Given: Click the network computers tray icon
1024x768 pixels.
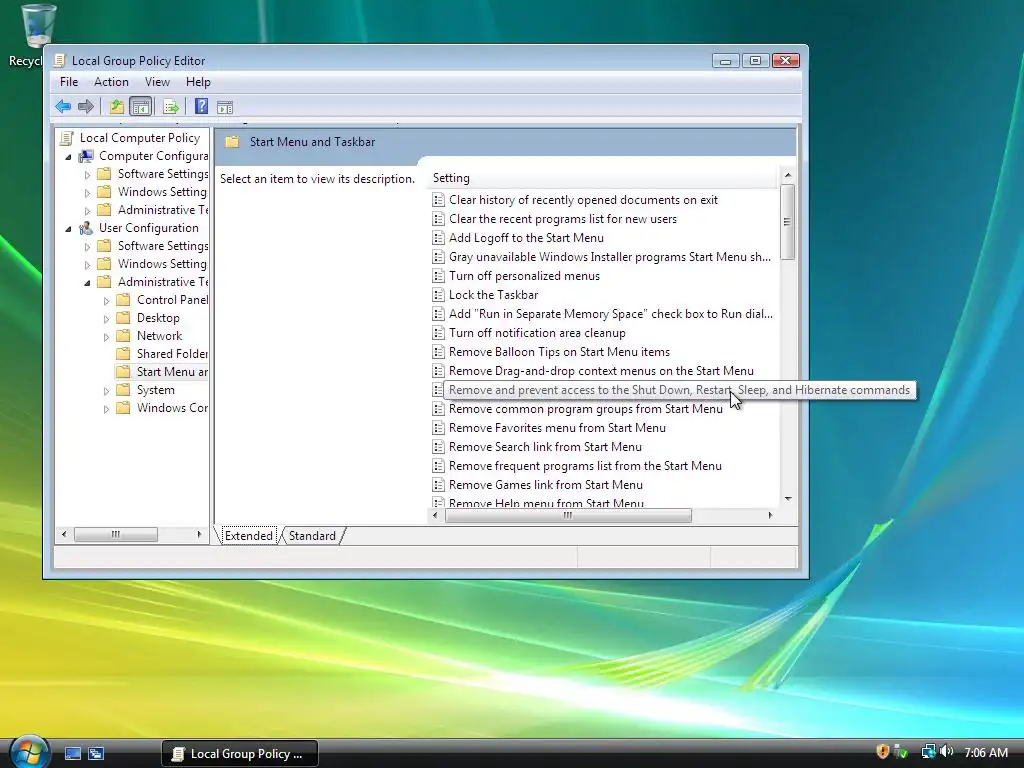Looking at the screenshot, I should (928, 752).
